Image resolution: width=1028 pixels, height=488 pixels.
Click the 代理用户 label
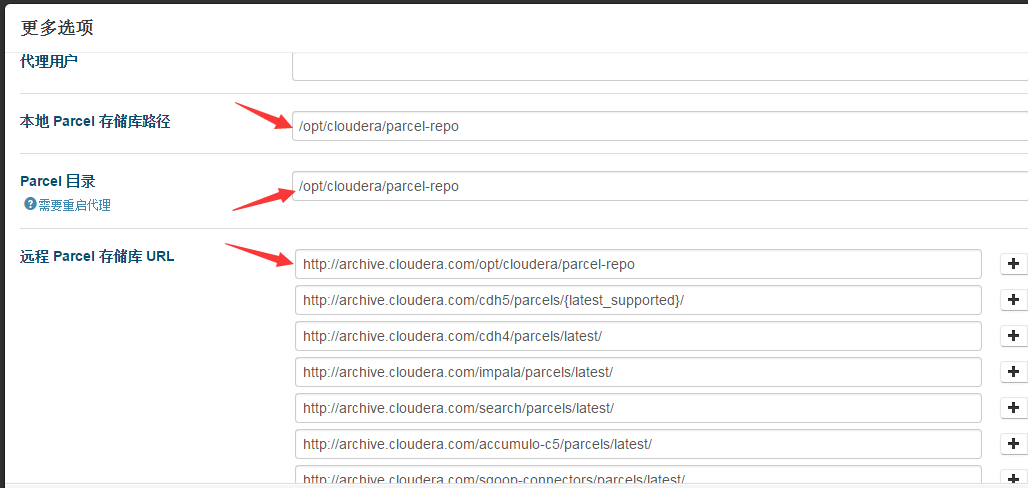coord(49,61)
